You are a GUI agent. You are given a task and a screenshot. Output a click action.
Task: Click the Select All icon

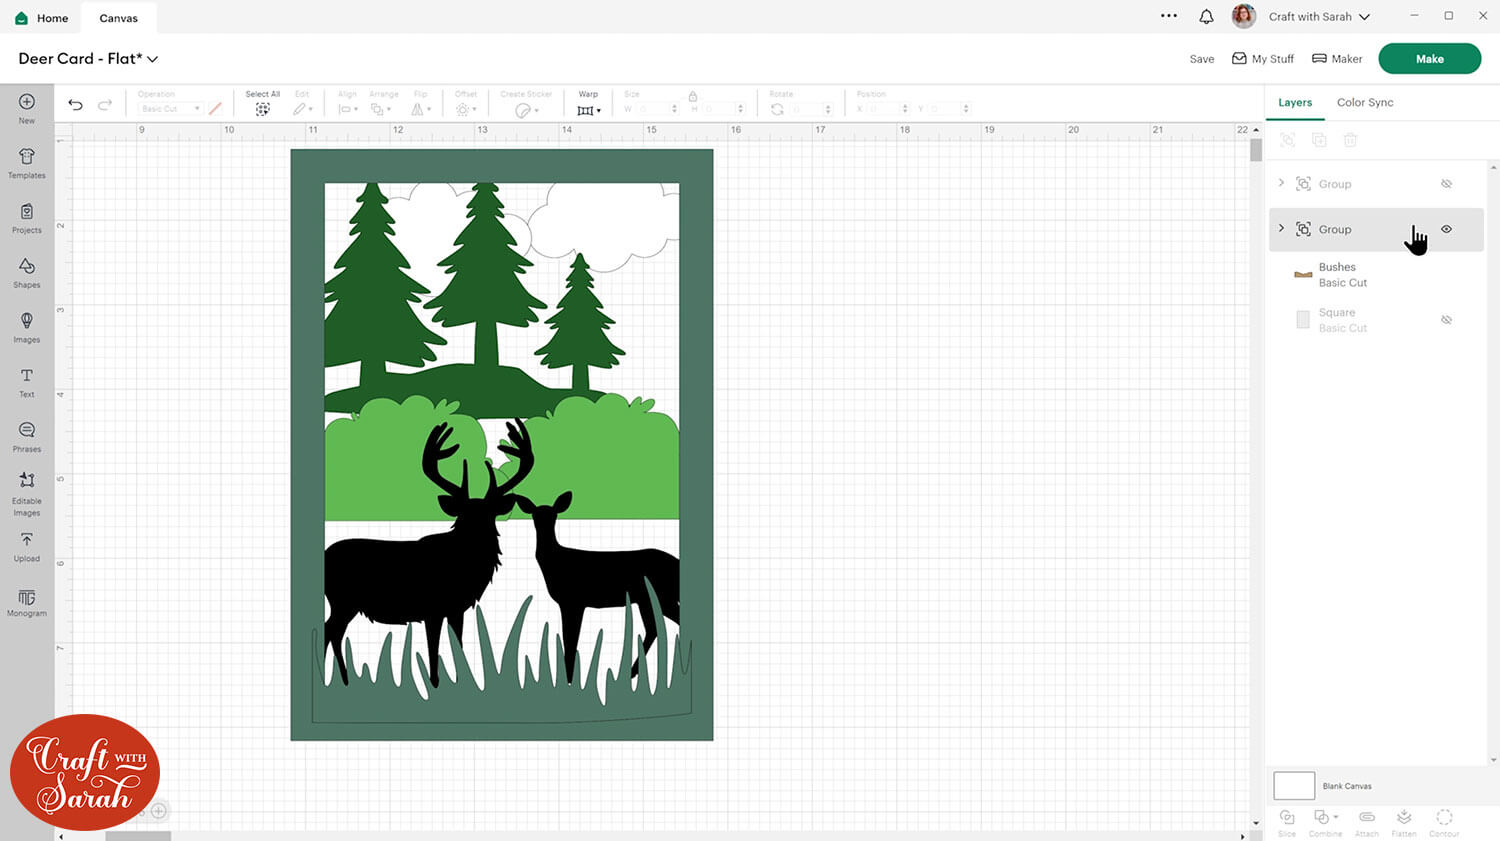pyautogui.click(x=262, y=109)
